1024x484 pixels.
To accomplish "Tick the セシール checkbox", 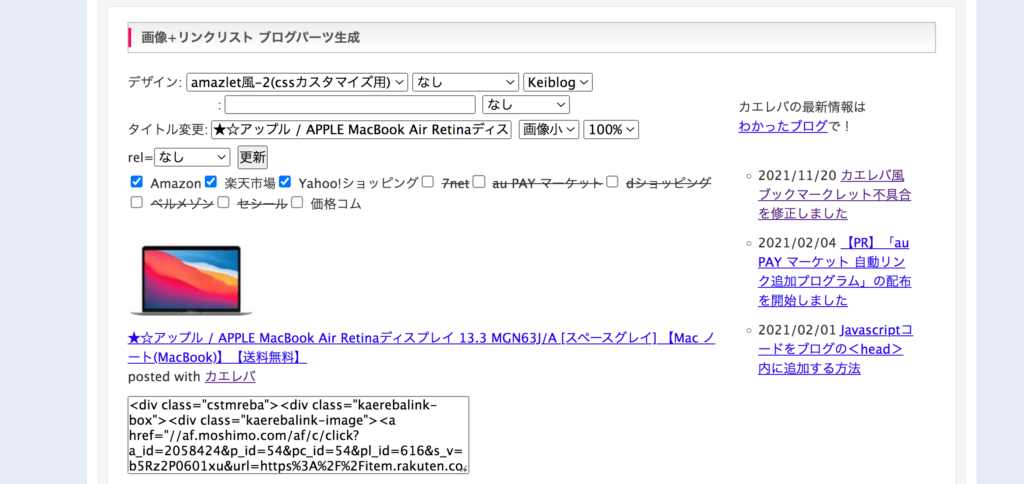I will [223, 203].
